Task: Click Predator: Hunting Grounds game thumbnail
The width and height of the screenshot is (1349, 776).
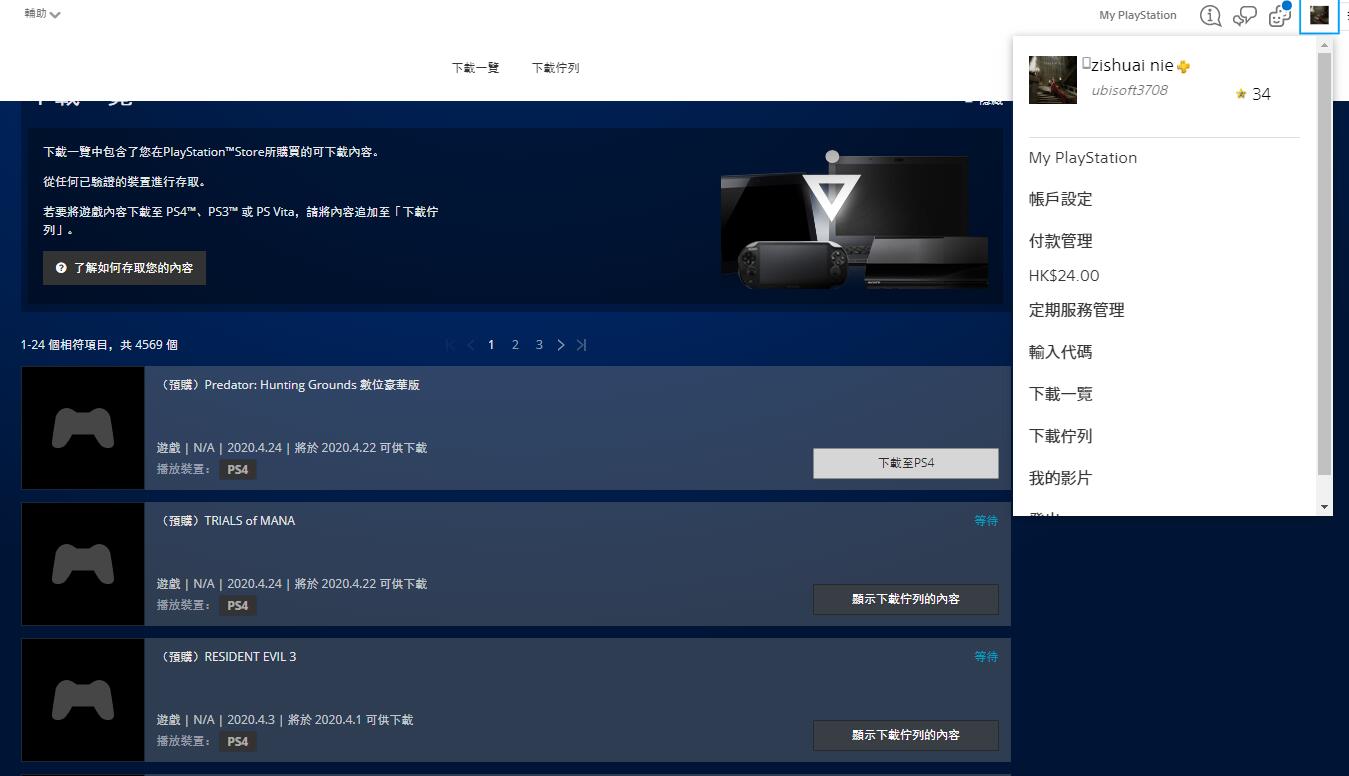Action: pyautogui.click(x=83, y=428)
